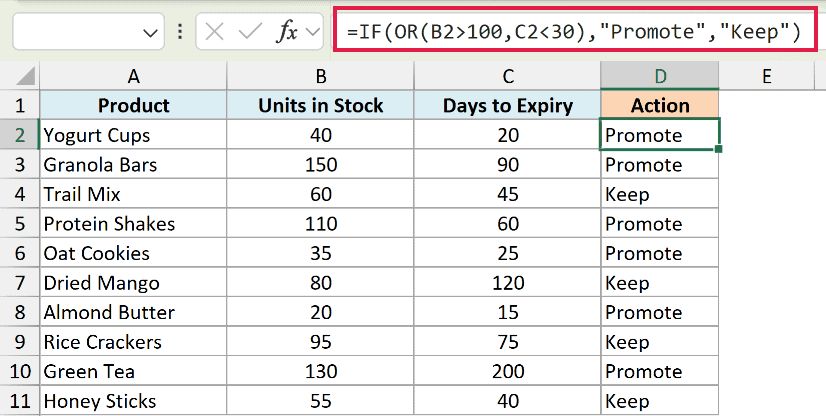This screenshot has height=416, width=826.
Task: Select the Promote cell in Yogurt Cups row
Action: pos(660,135)
